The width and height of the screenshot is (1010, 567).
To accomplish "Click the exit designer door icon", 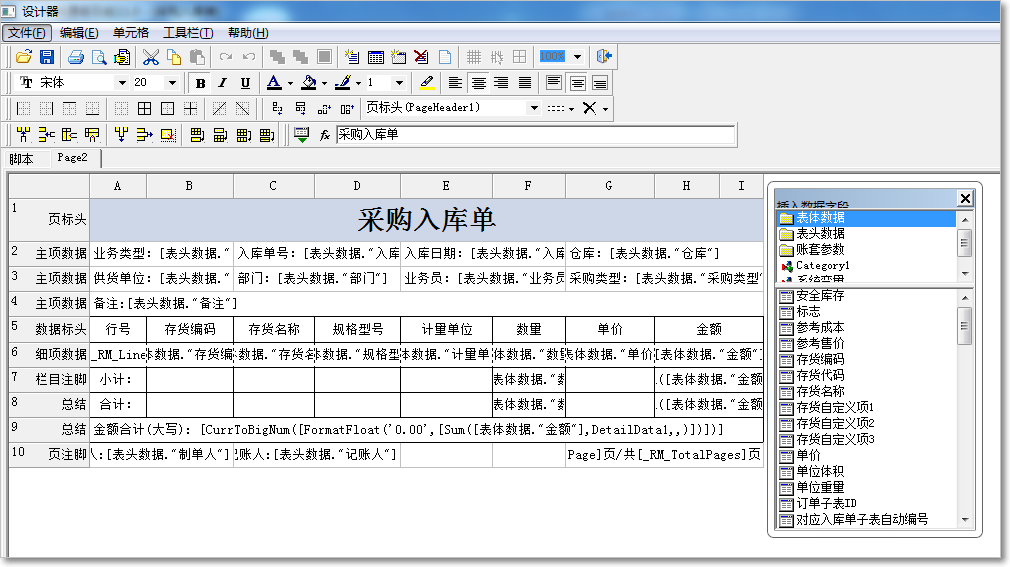I will (x=605, y=57).
